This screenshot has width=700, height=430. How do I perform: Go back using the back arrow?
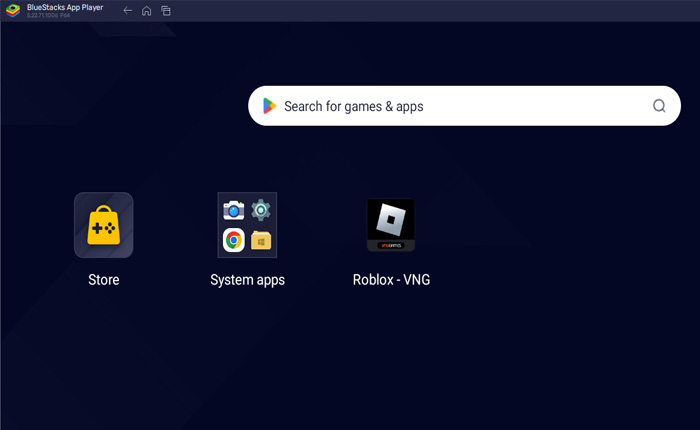tap(128, 11)
